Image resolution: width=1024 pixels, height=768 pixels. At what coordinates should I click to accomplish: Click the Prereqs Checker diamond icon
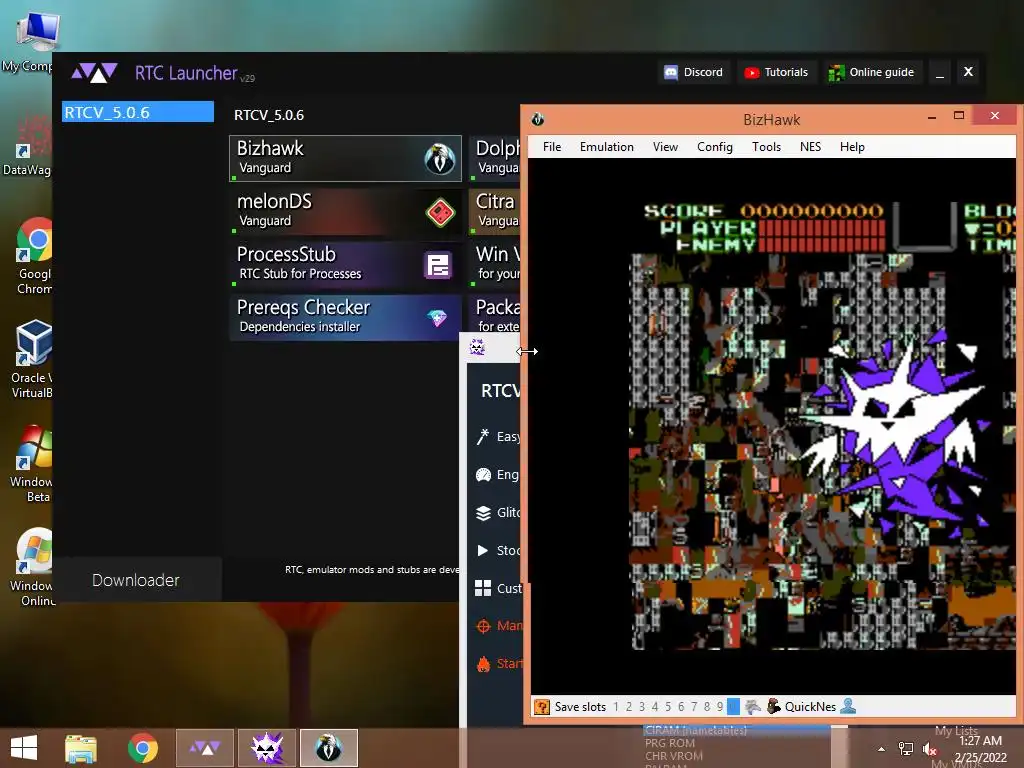437,317
